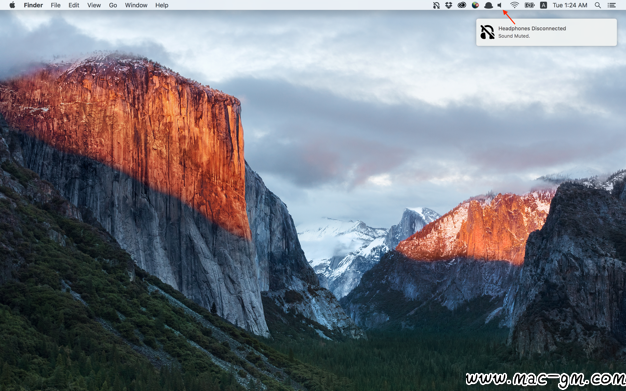Click the clock showing Tue 1:24 AM

click(570, 5)
